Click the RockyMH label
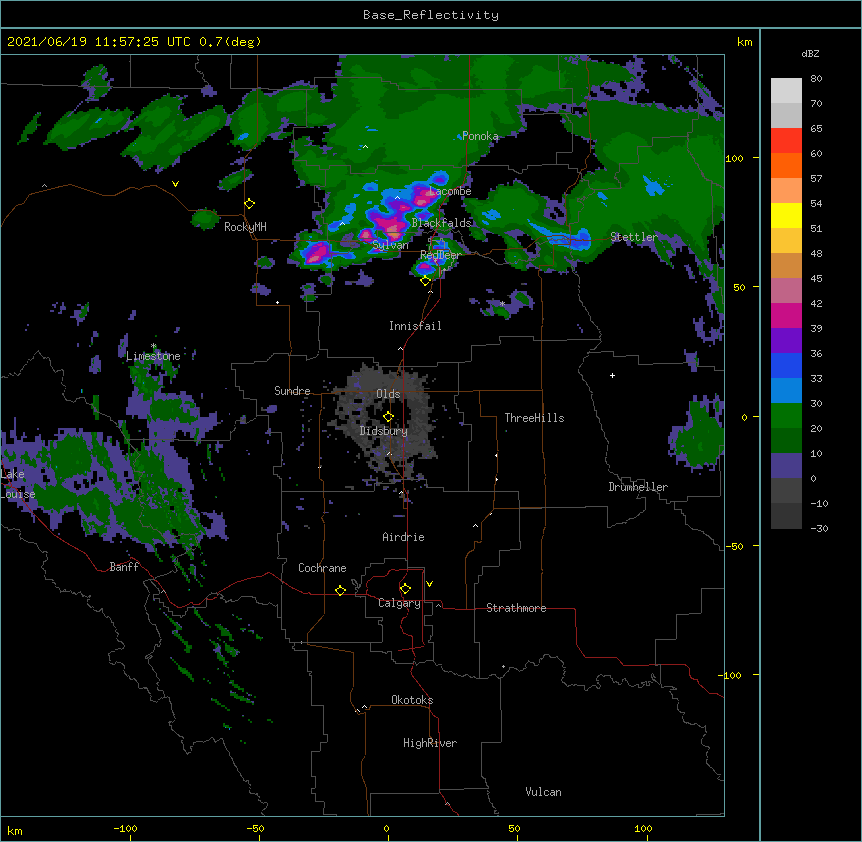 [x=245, y=227]
